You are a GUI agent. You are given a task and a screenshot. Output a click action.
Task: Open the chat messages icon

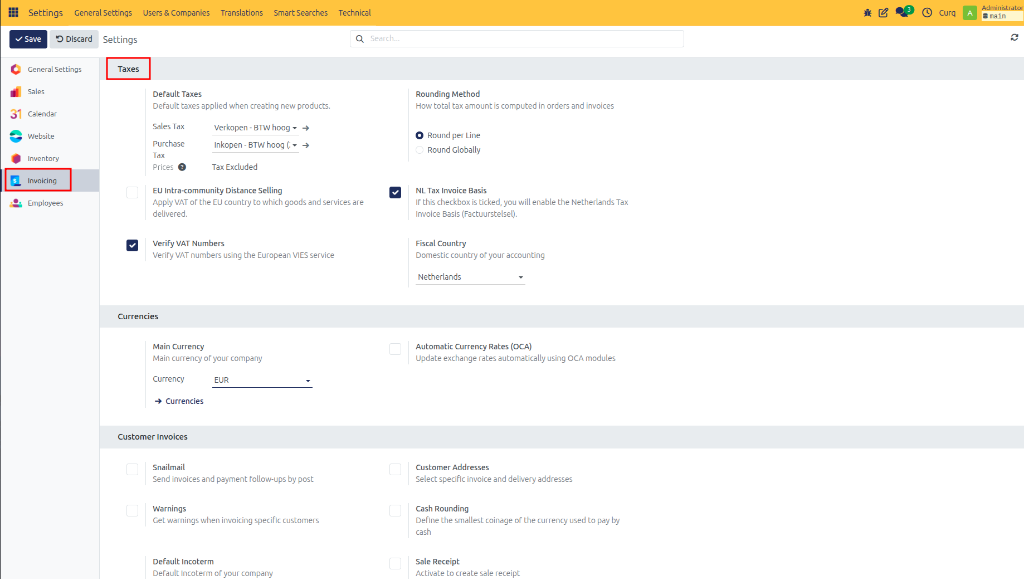point(904,12)
